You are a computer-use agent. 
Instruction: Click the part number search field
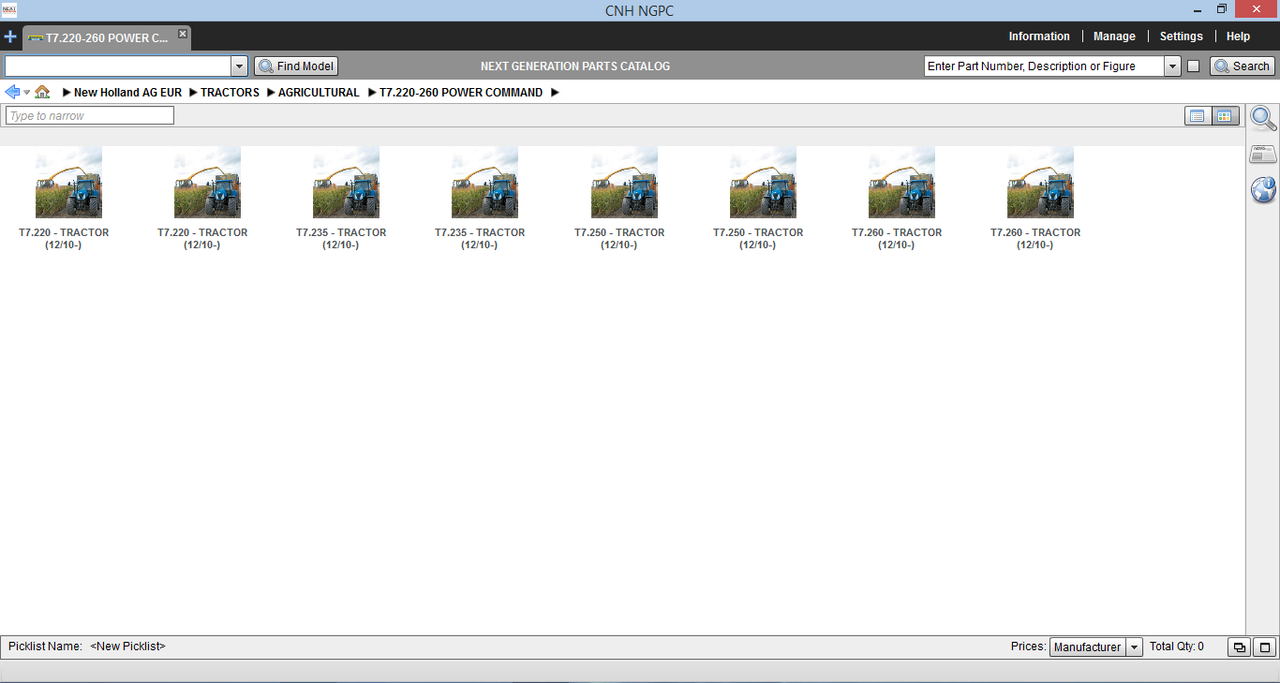1044,66
